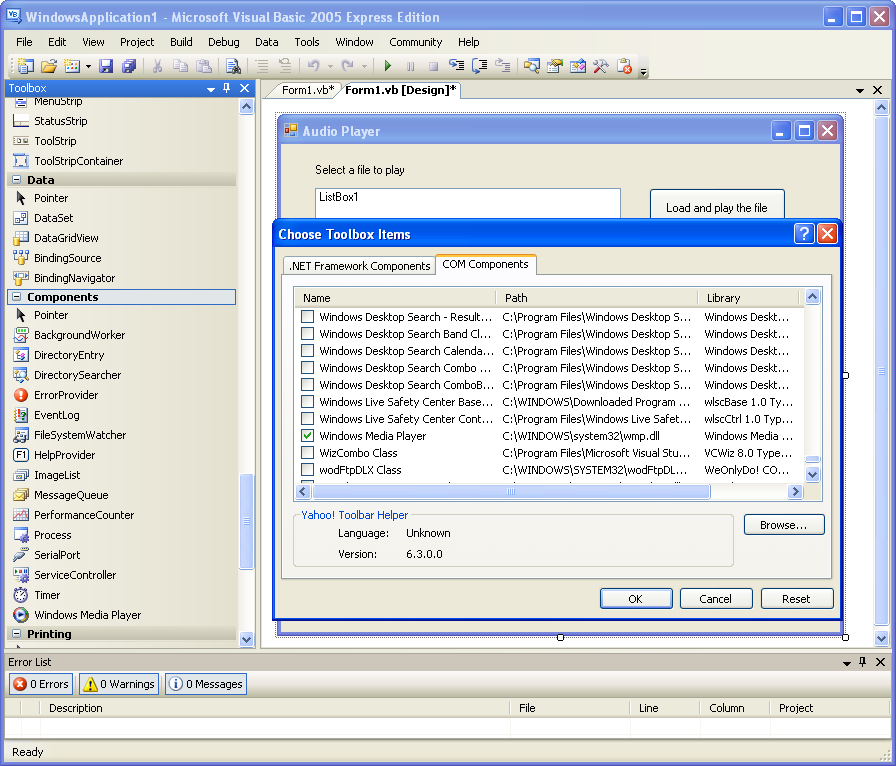Click the Step Over toolbar icon

coord(479,66)
